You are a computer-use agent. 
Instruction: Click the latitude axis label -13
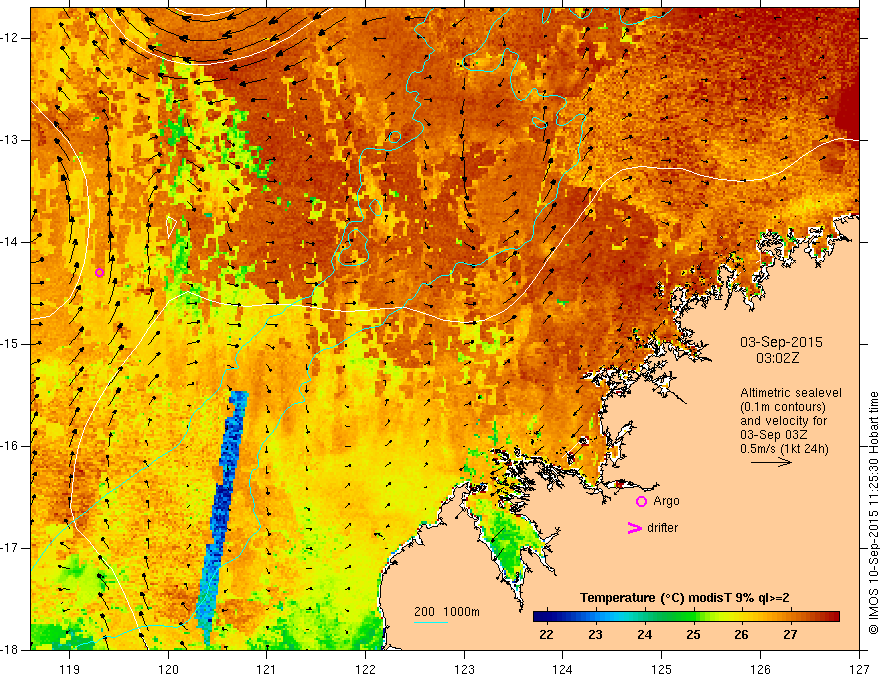coord(10,140)
